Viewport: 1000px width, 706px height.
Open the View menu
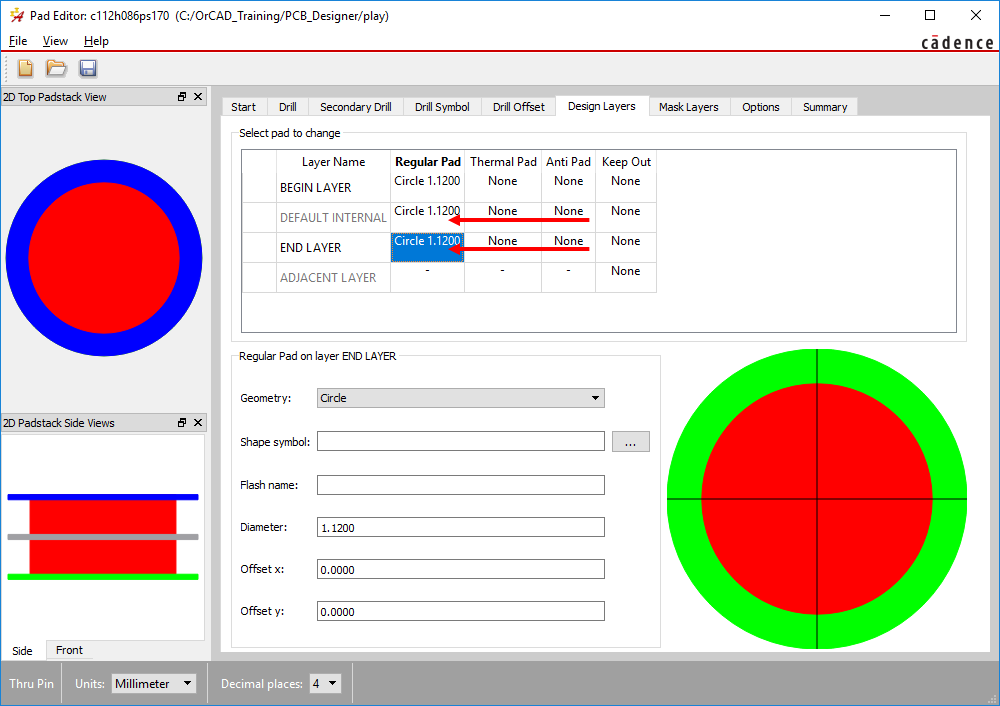55,41
